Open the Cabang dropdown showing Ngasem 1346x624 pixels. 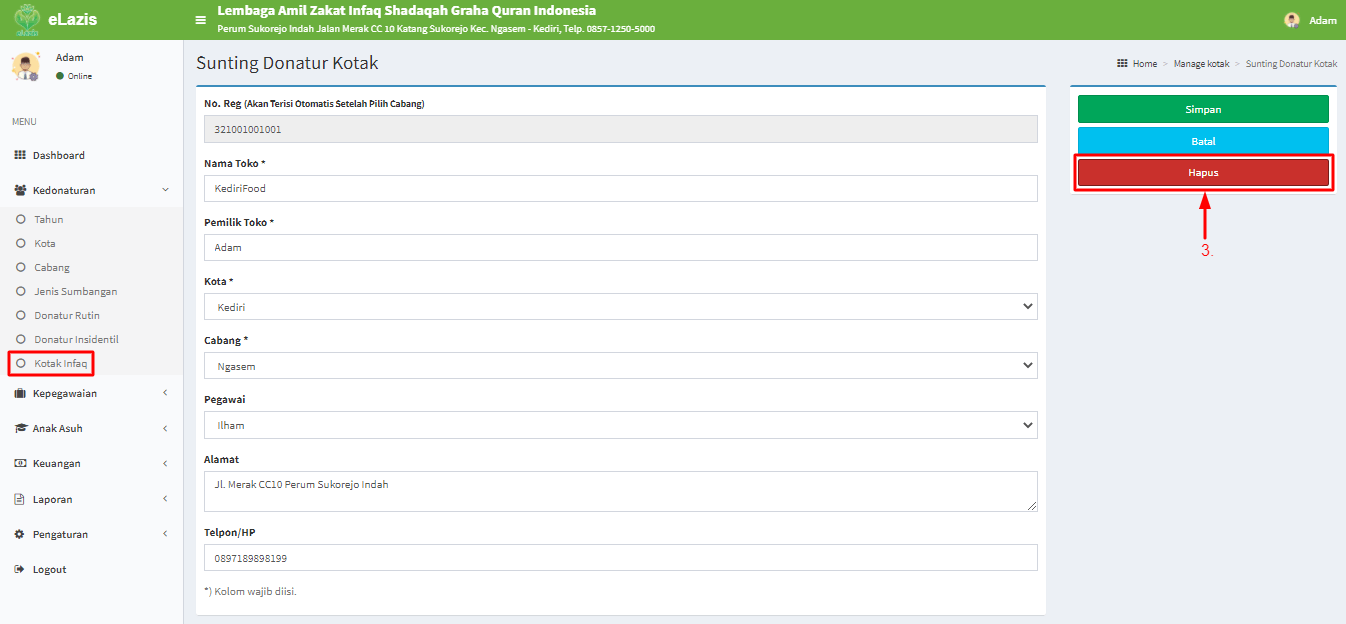point(621,366)
